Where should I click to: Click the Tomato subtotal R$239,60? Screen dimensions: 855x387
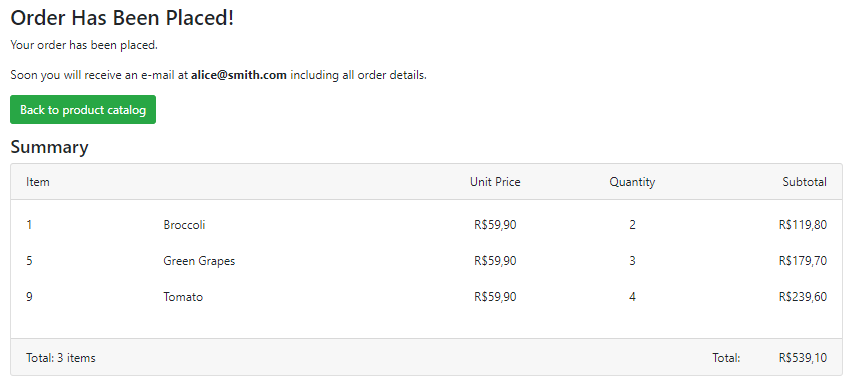[803, 297]
